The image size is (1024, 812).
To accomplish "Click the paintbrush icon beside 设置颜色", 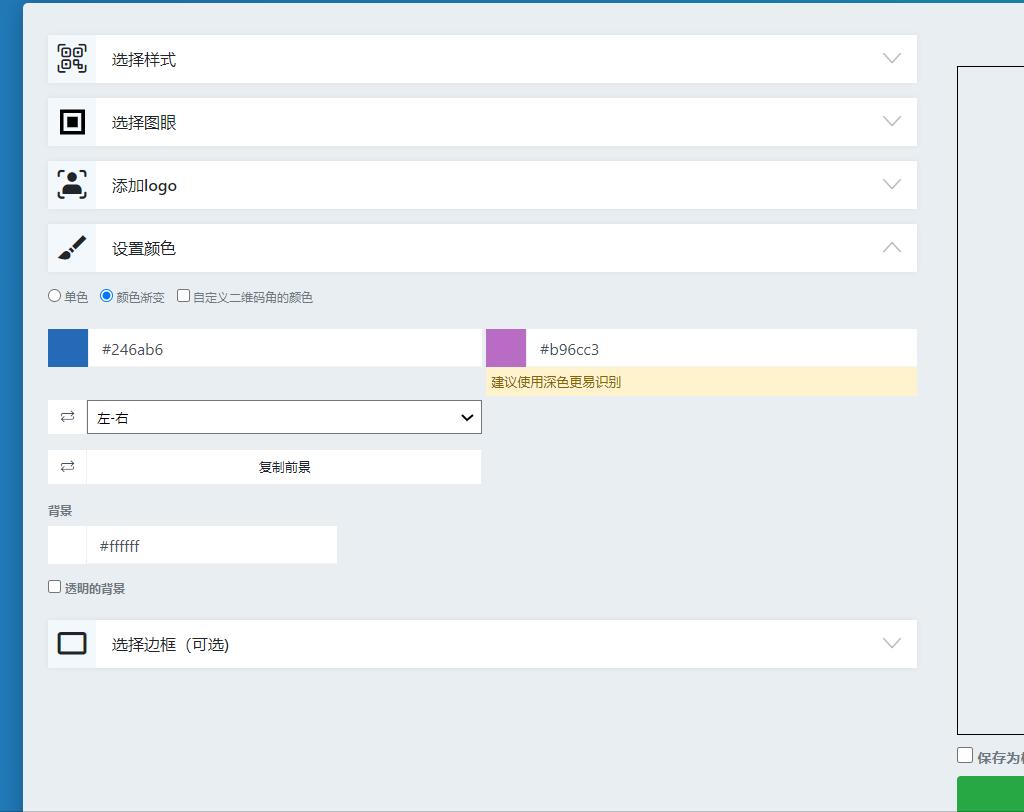I will click(70, 247).
